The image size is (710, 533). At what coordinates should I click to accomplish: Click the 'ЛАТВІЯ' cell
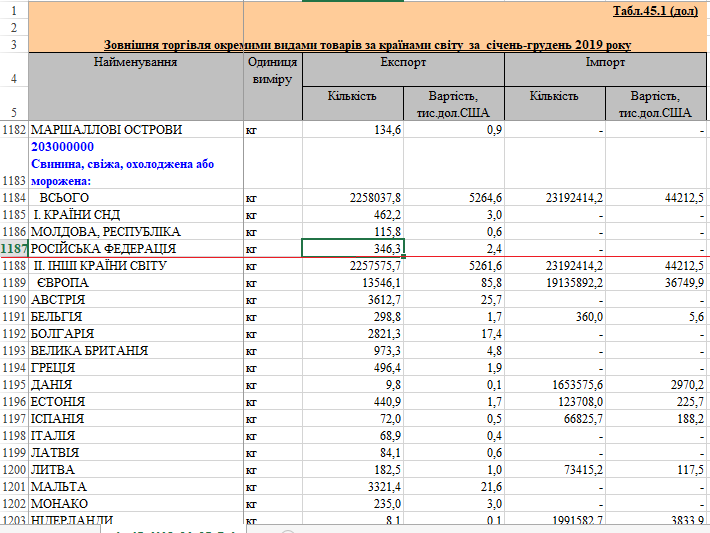[x=136, y=452]
